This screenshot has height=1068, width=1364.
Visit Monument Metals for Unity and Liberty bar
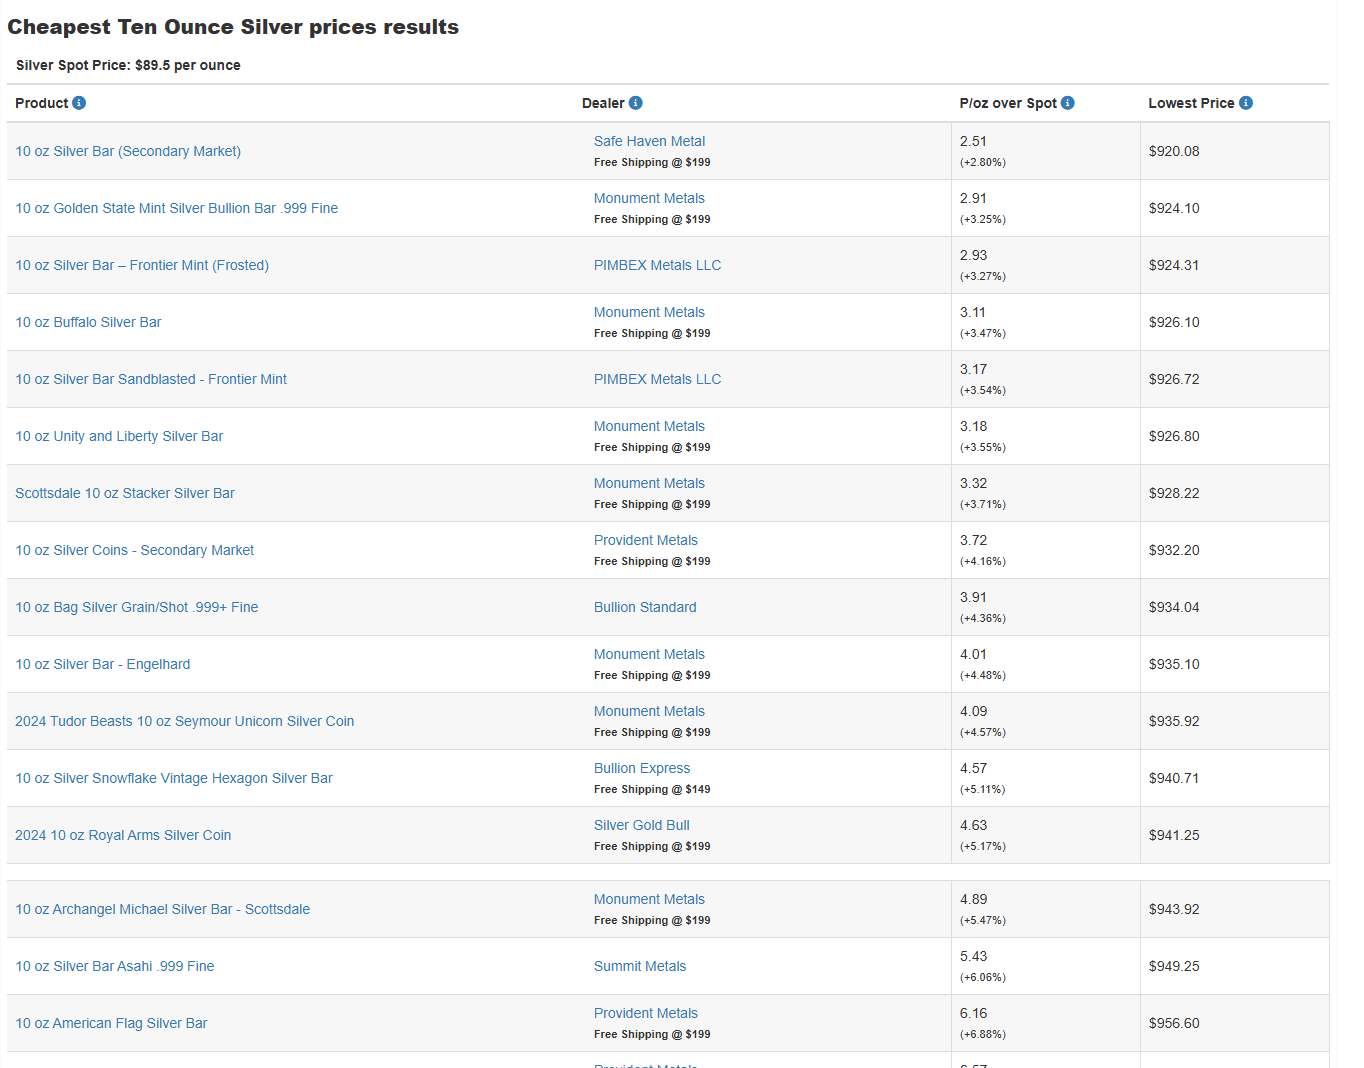[x=649, y=426]
